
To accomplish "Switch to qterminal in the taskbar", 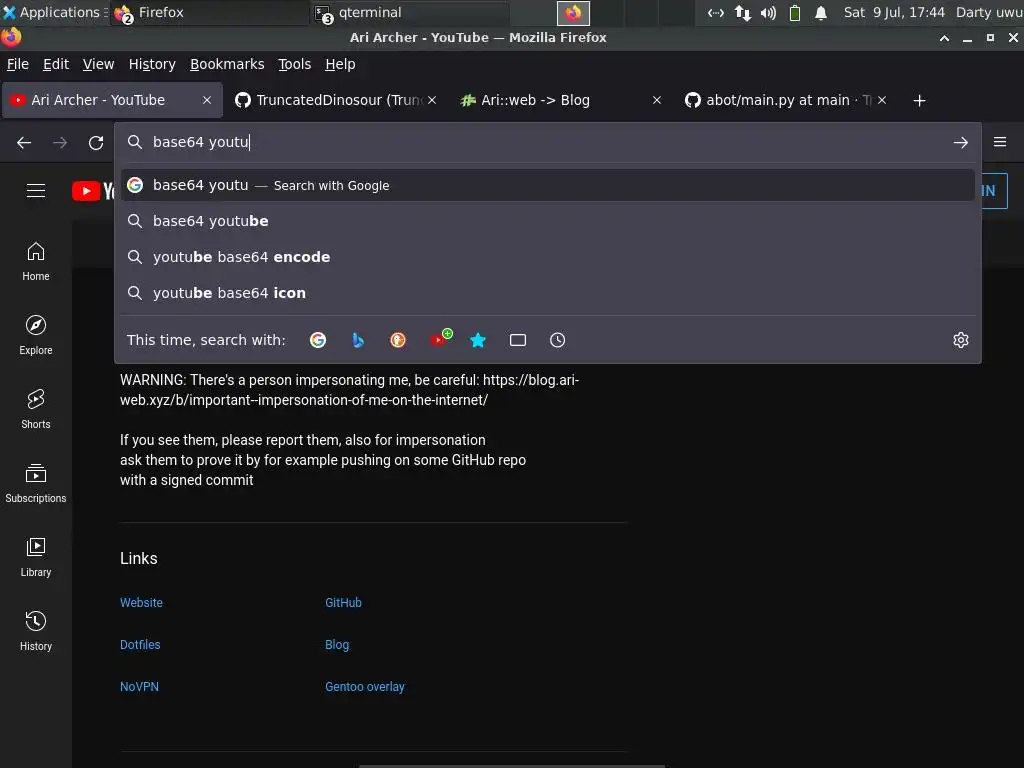I will tap(408, 12).
